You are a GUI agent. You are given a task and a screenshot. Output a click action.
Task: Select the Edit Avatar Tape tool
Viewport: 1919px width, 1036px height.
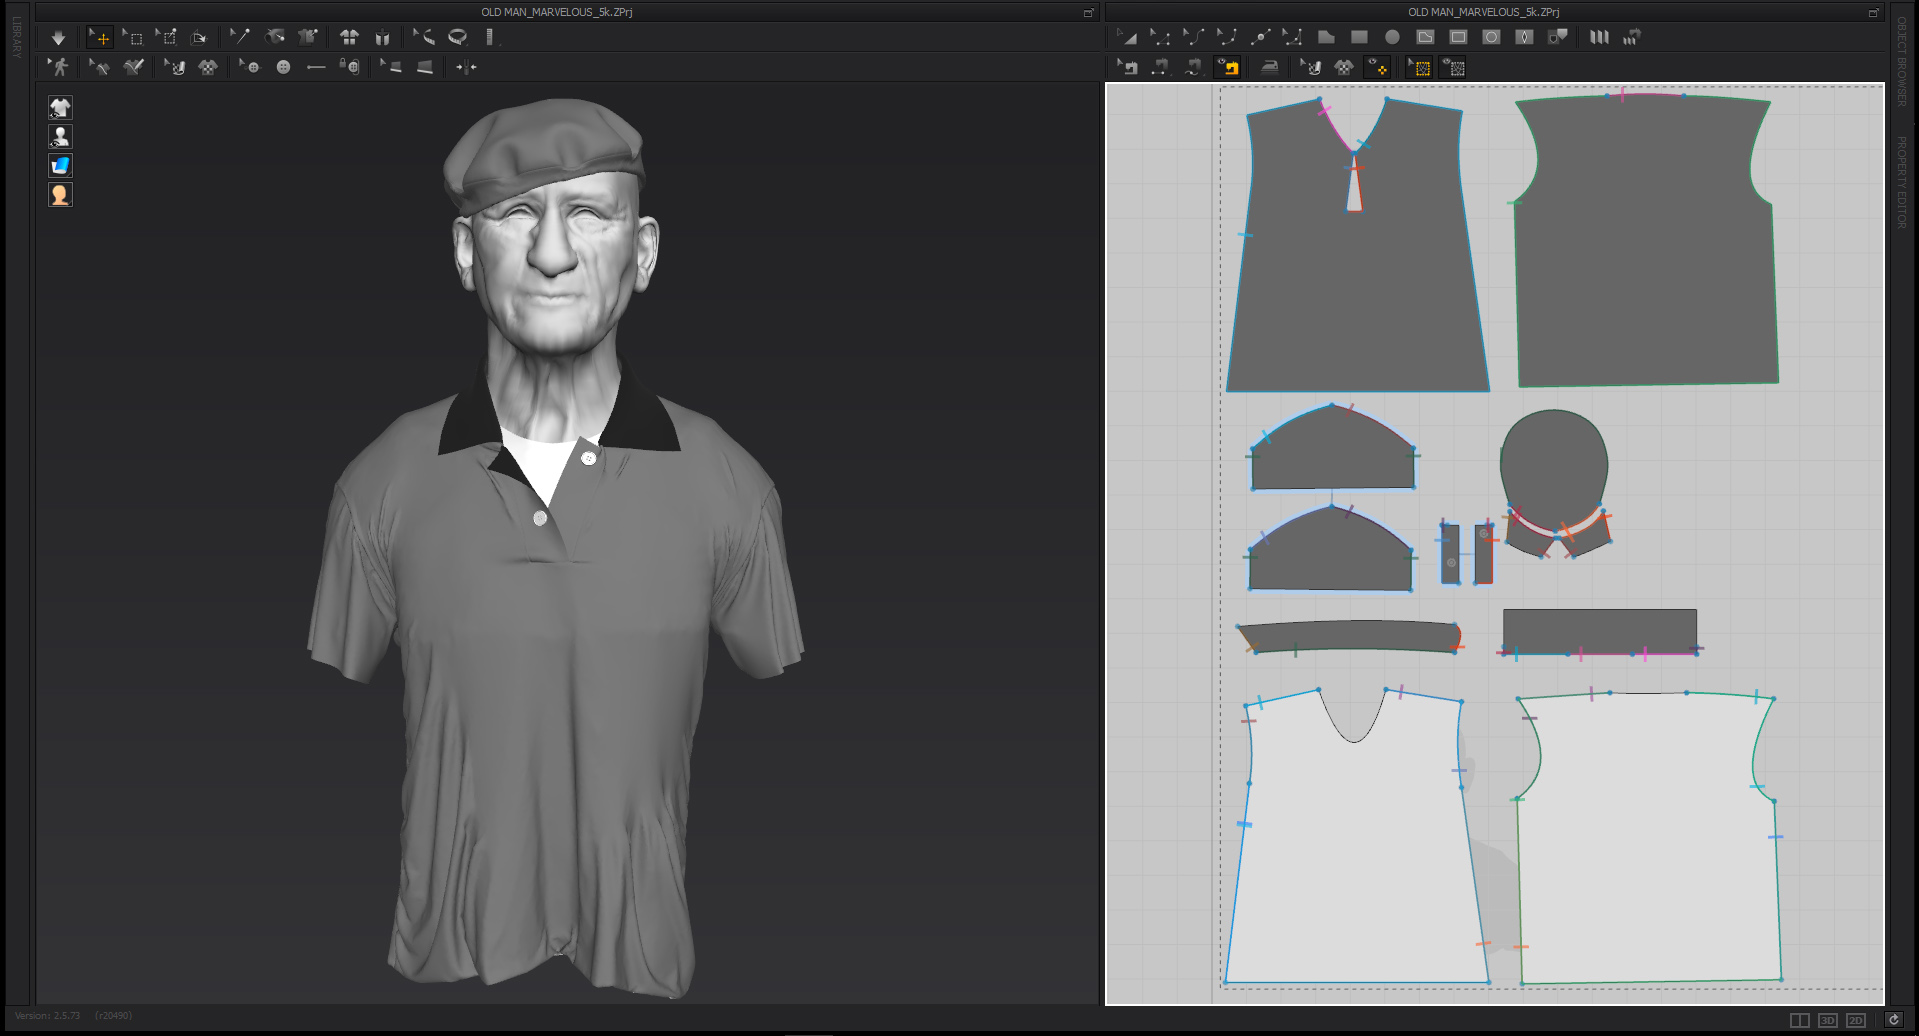point(423,37)
